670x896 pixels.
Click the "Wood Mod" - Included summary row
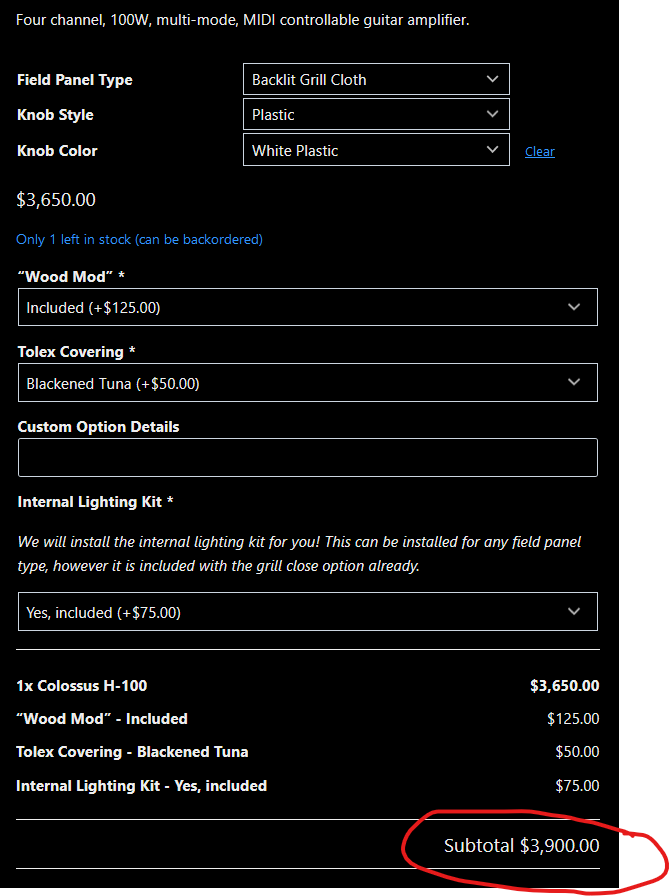coord(102,719)
